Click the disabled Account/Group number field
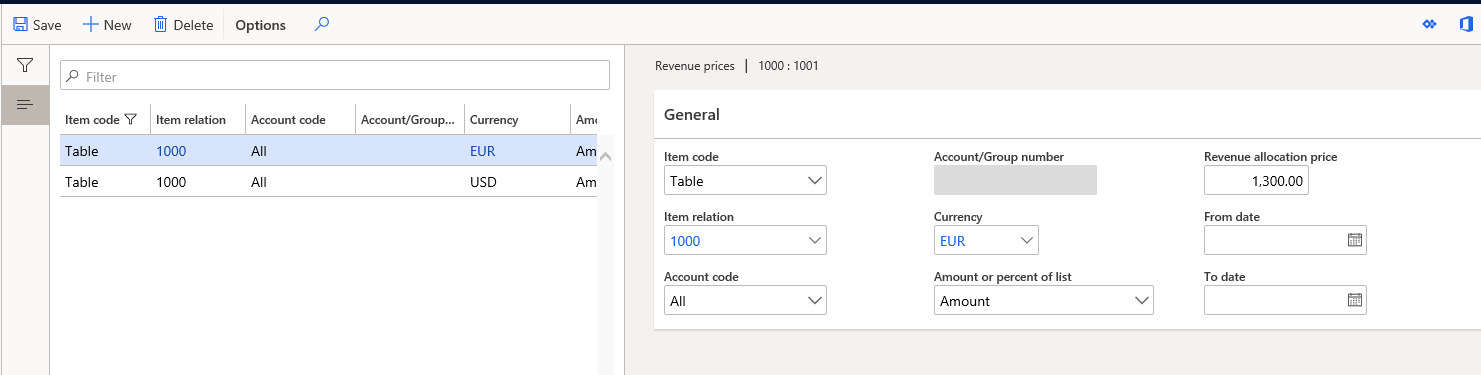1481x375 pixels. point(1015,180)
